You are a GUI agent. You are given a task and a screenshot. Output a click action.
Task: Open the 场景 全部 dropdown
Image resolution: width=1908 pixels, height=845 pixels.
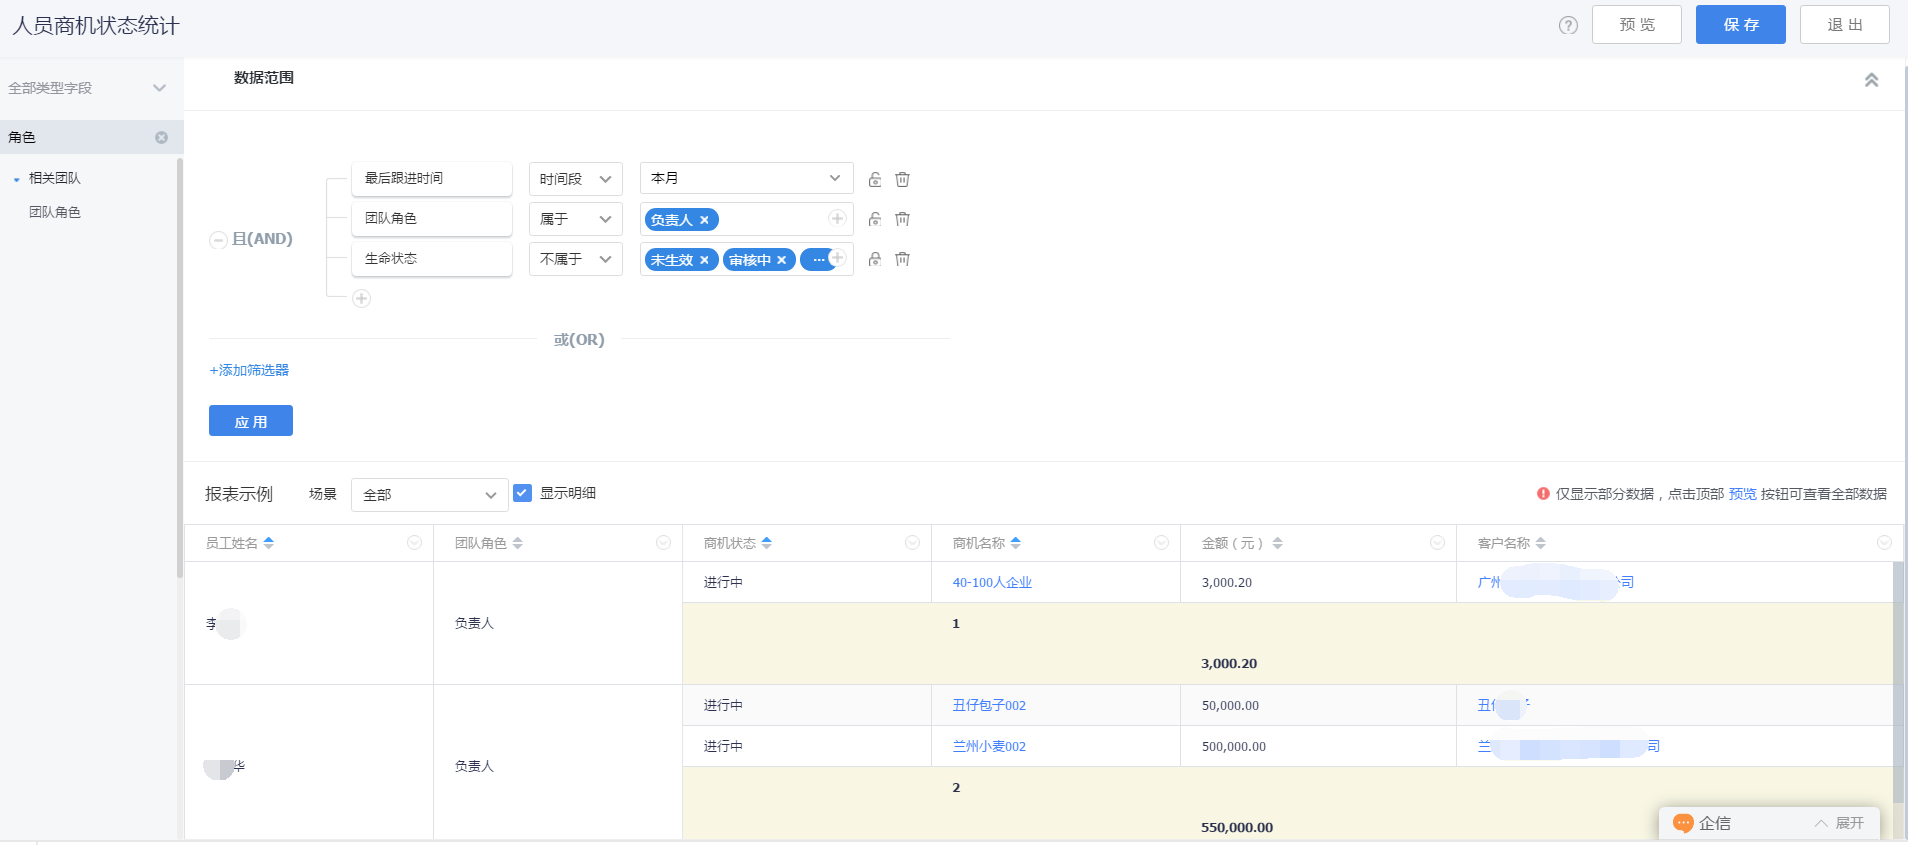[x=429, y=495]
